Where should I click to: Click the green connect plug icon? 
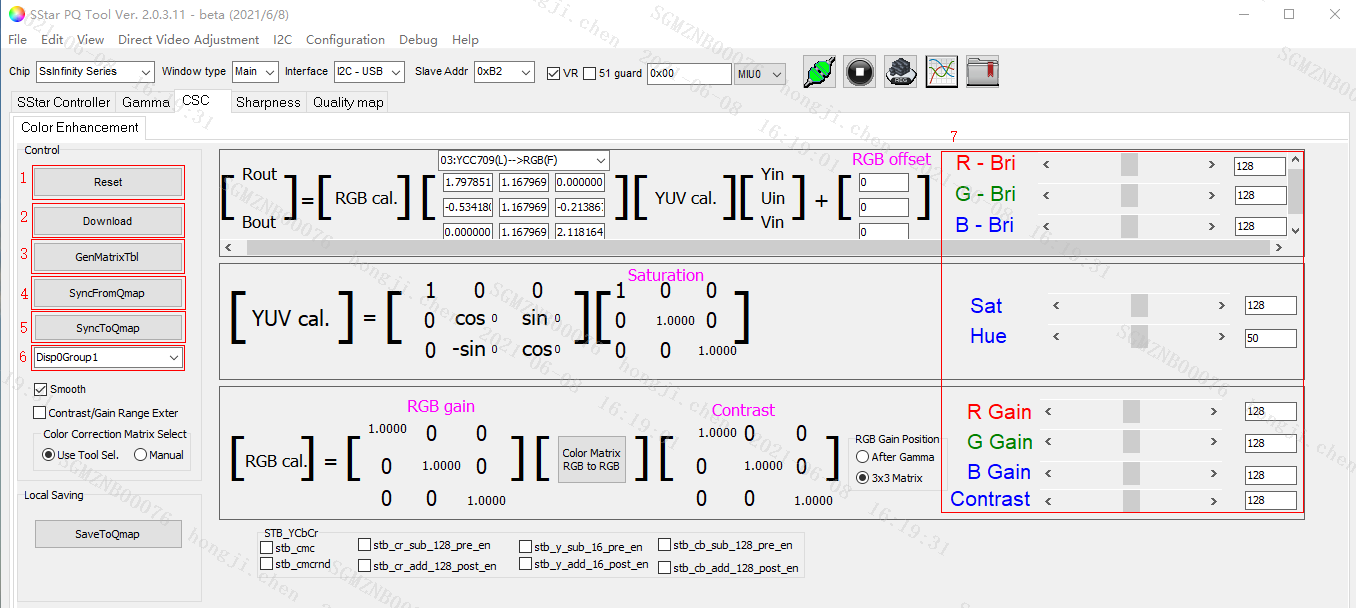(819, 71)
